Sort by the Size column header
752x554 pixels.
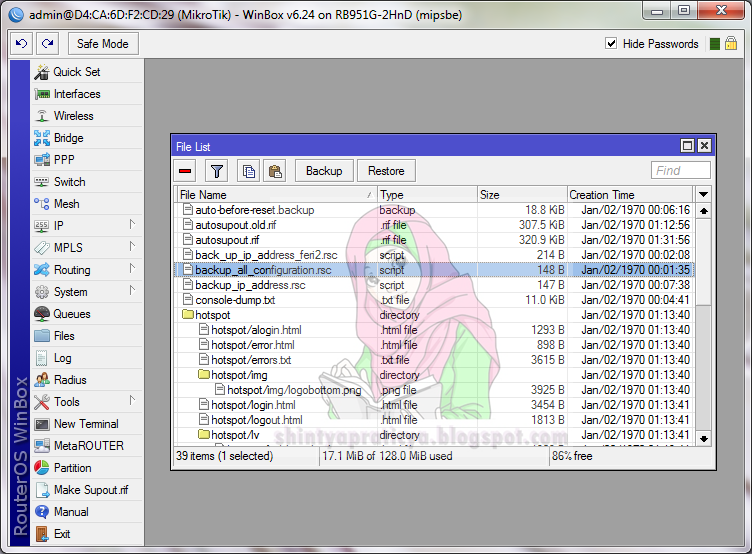(x=522, y=195)
